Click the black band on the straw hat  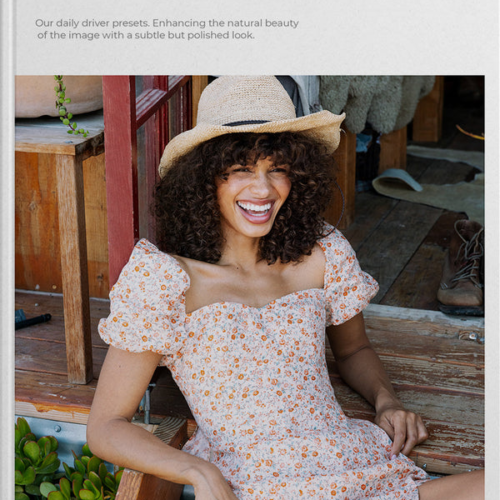point(246,123)
